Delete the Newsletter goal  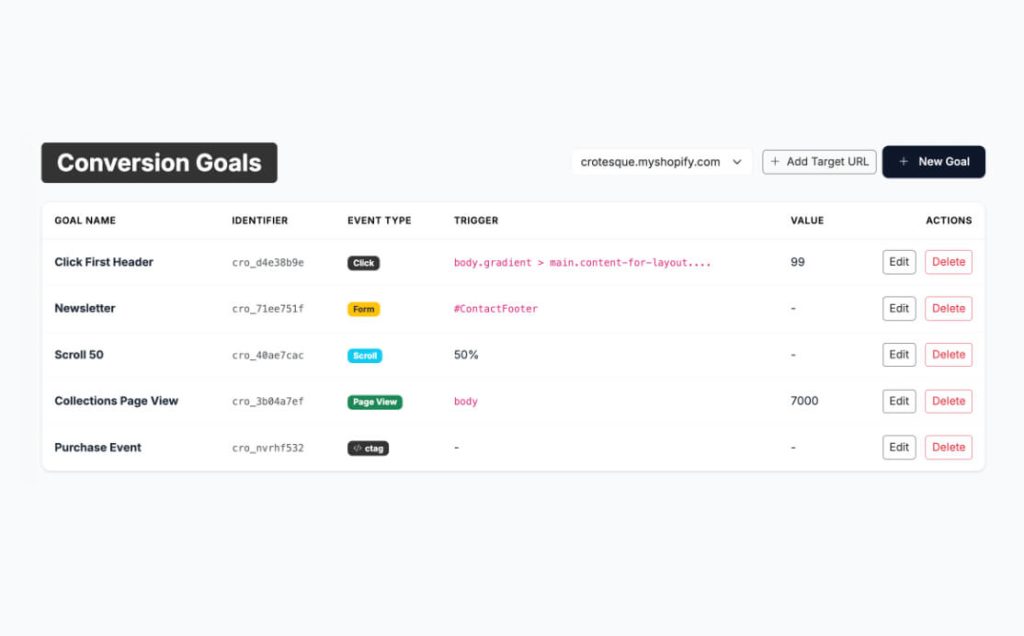click(948, 309)
